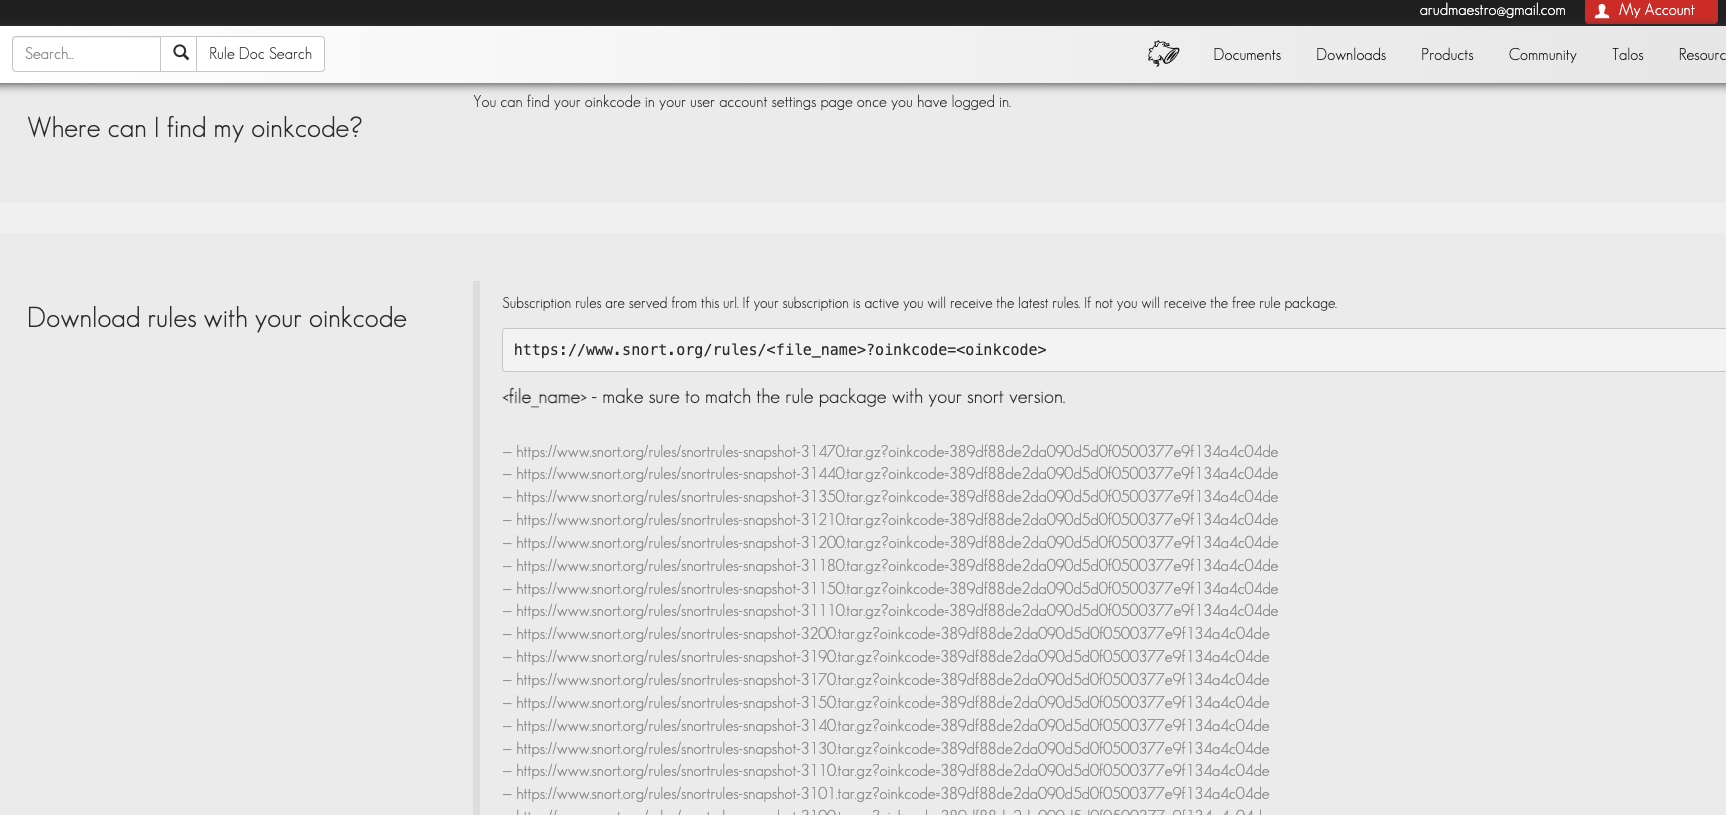This screenshot has width=1726, height=815.
Task: Open the snortrules-snapshot-3130 download link
Action: [x=893, y=749]
